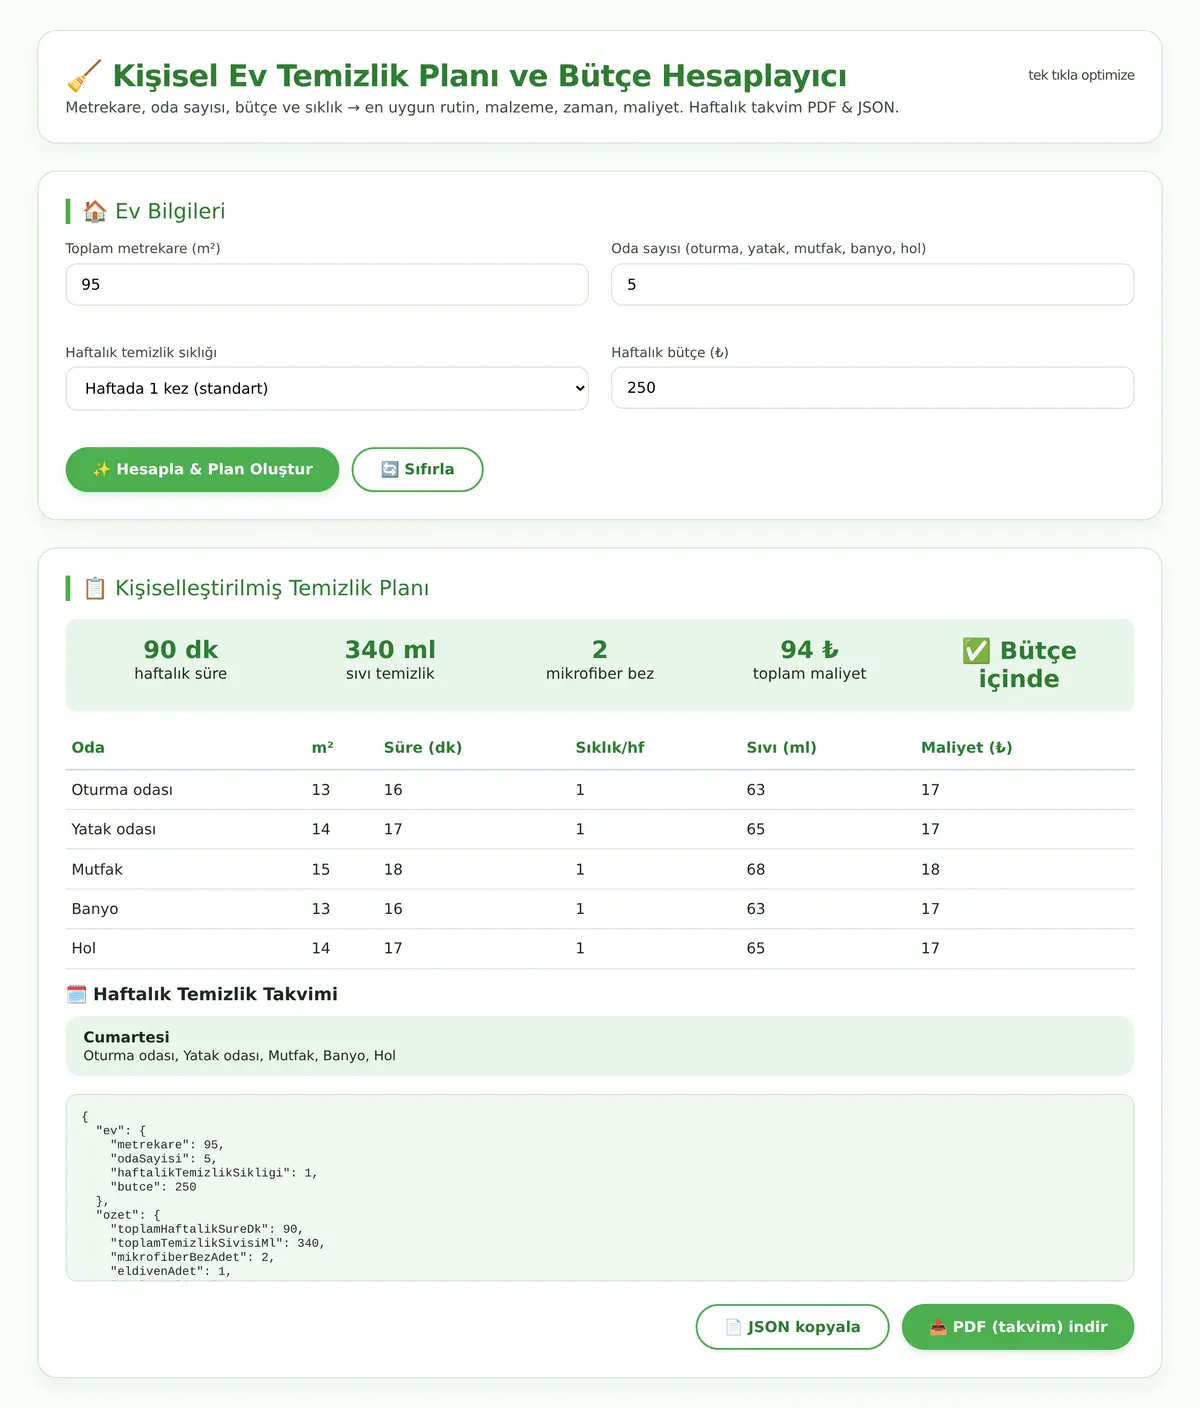This screenshot has width=1200, height=1408.
Task: Click the house icon beside Ev Bilgileri
Action: [x=95, y=211]
